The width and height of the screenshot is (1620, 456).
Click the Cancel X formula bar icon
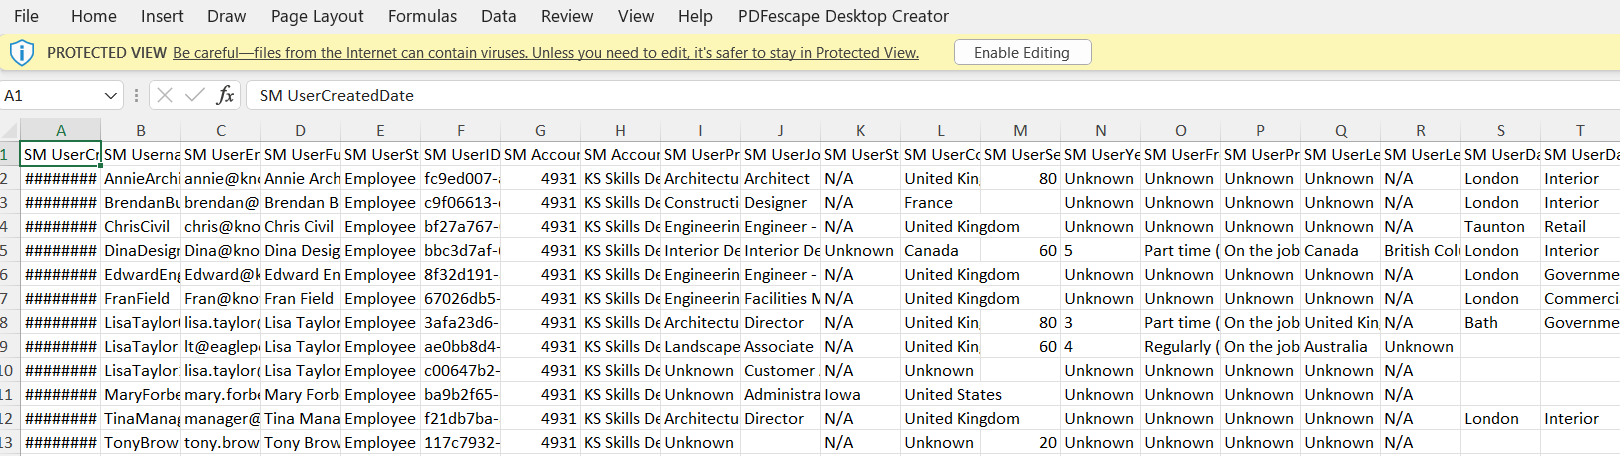coord(165,95)
